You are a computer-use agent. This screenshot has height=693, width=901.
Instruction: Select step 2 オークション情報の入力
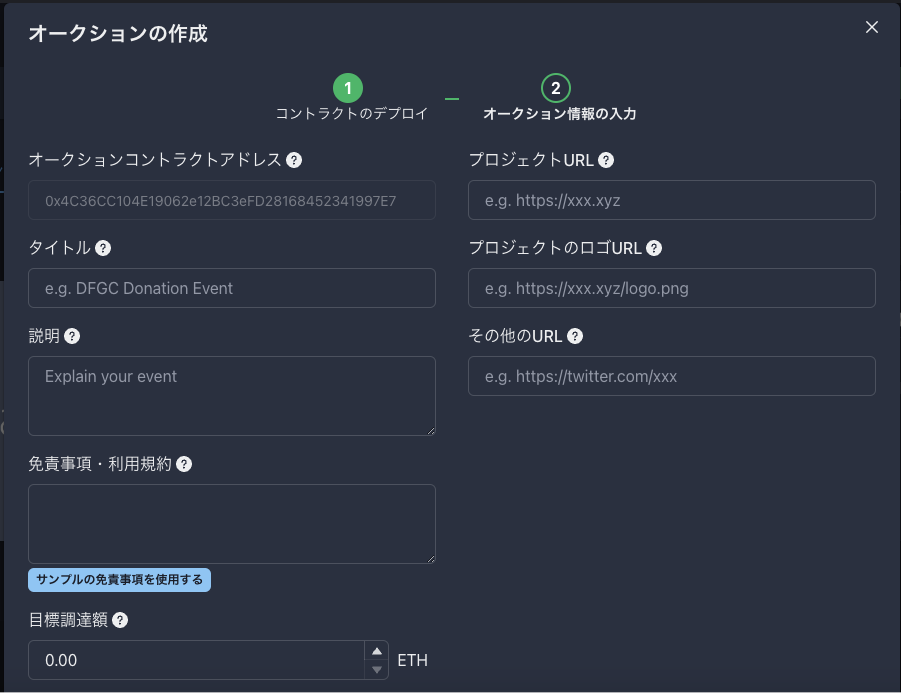pos(556,88)
